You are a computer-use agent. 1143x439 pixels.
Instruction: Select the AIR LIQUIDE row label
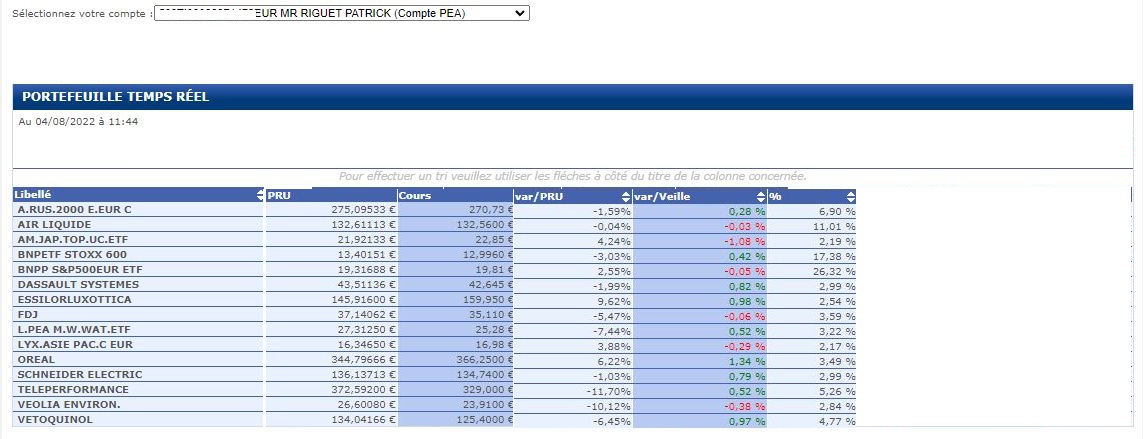pos(54,225)
